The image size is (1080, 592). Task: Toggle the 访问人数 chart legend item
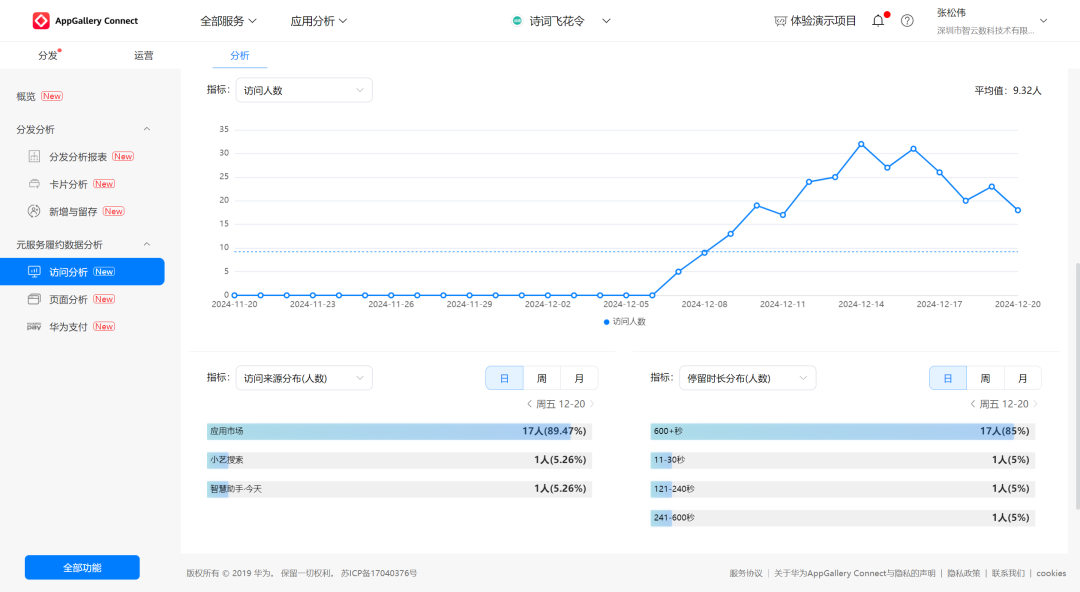[625, 322]
